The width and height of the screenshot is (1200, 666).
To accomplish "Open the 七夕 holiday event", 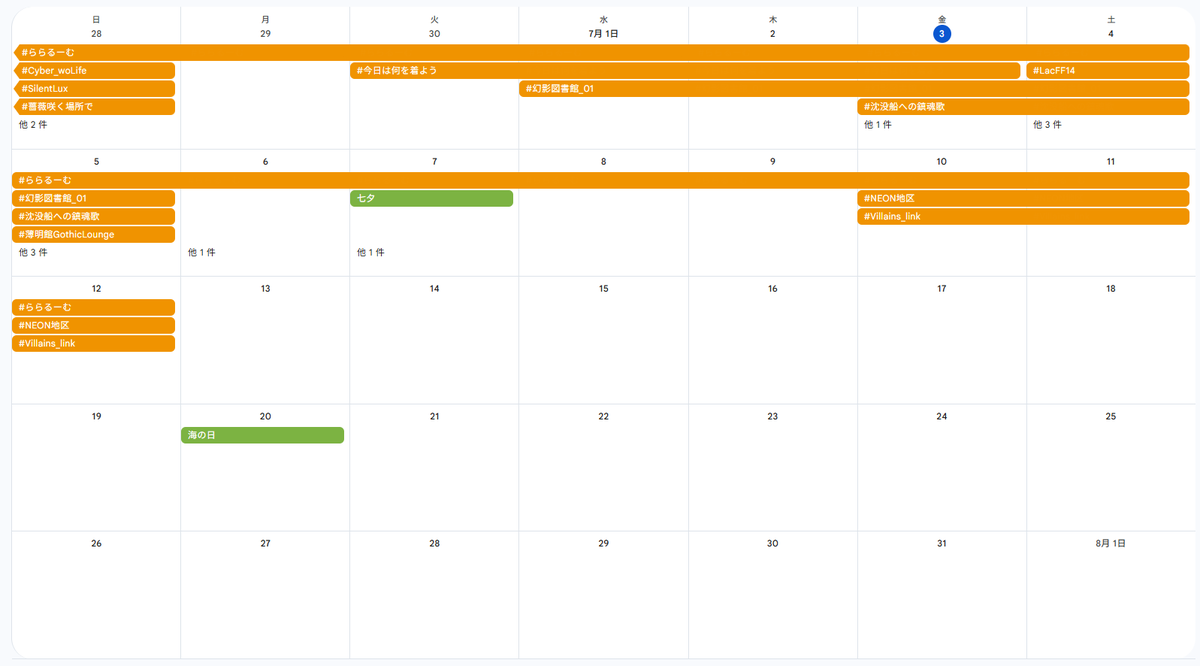I will [x=431, y=199].
